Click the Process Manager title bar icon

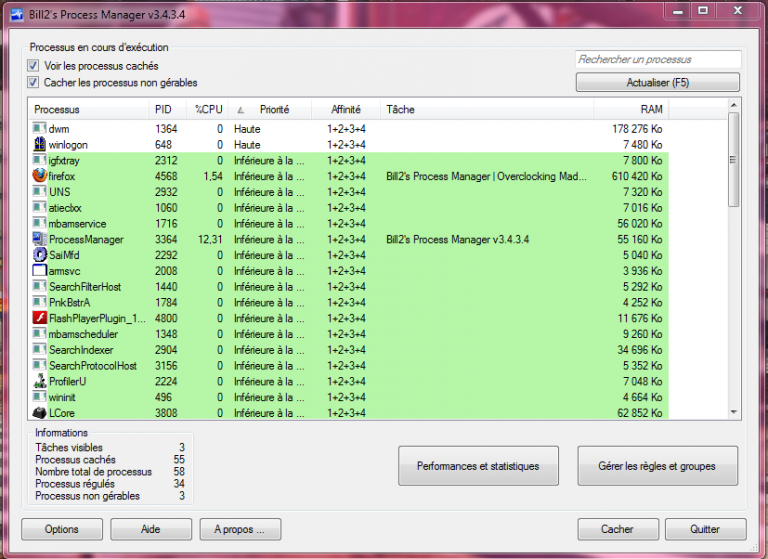(17, 15)
